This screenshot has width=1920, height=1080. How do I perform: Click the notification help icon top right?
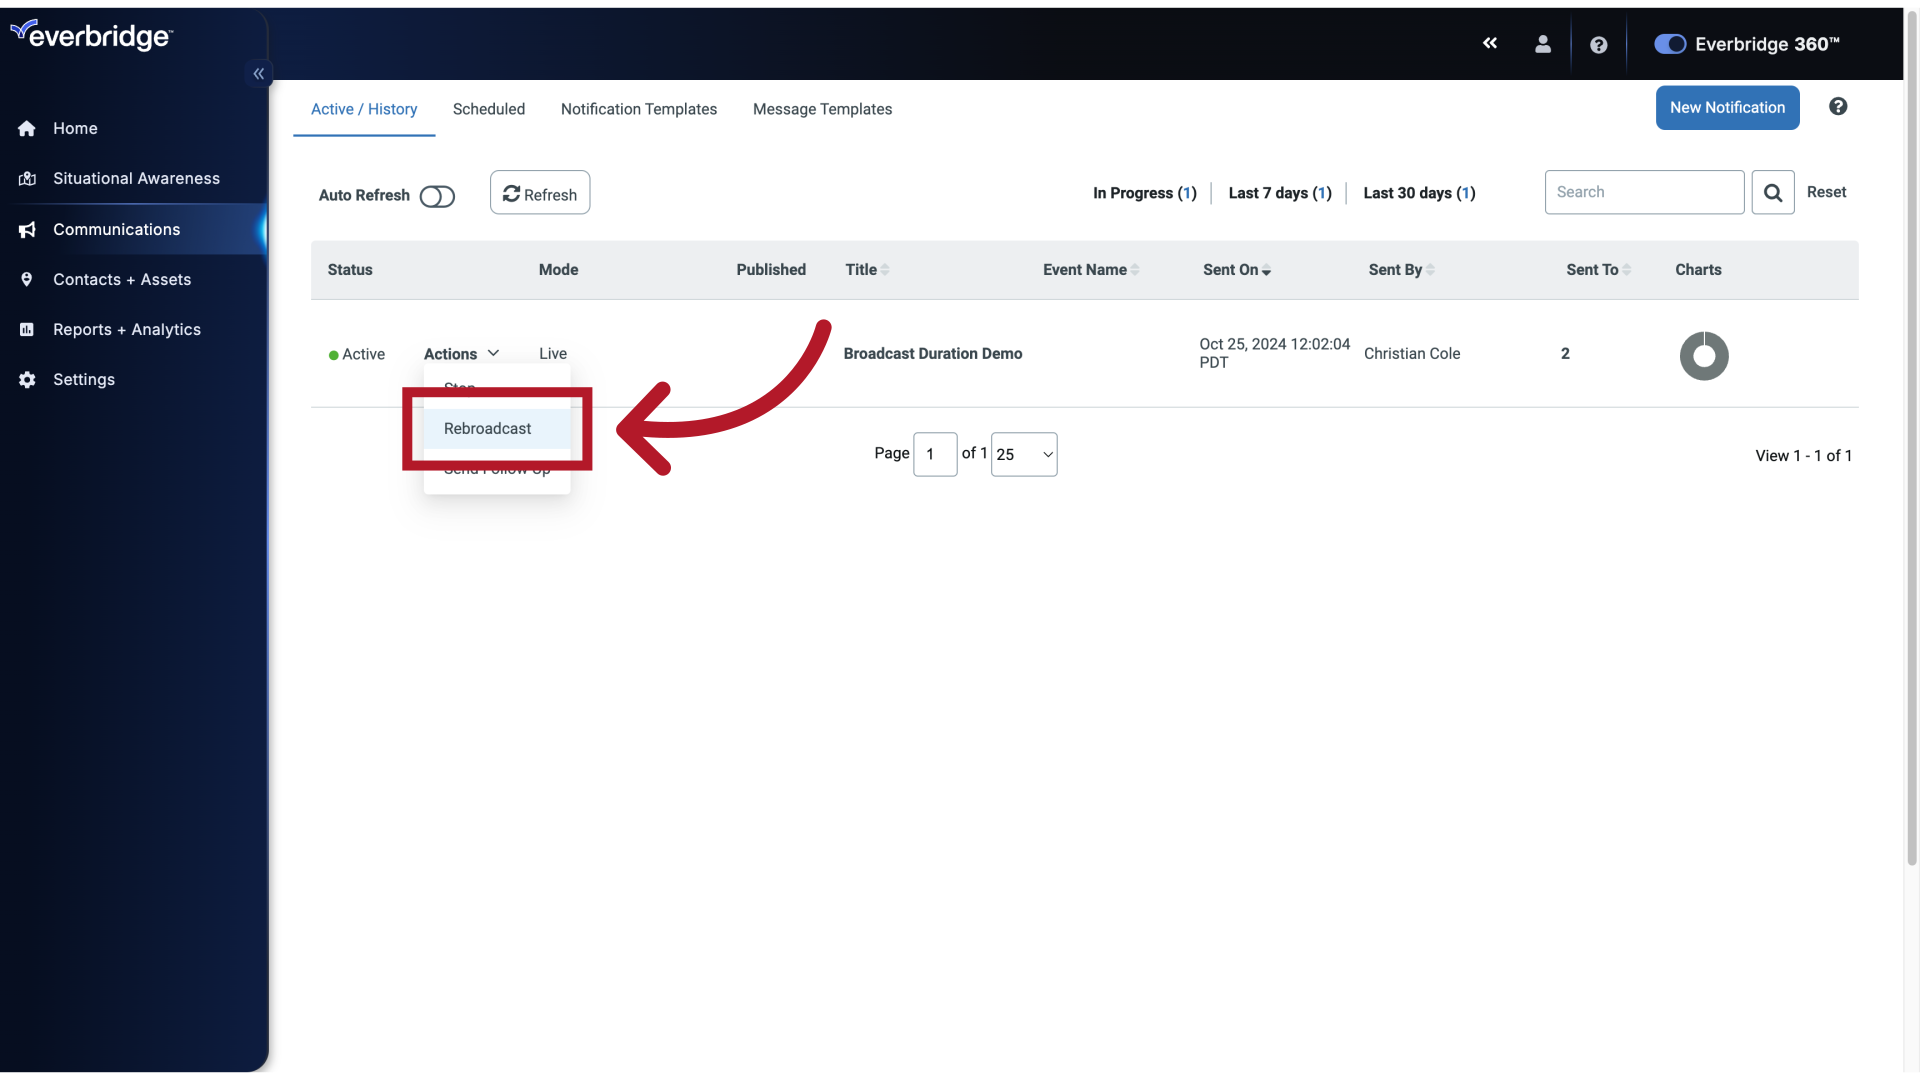coord(1838,107)
